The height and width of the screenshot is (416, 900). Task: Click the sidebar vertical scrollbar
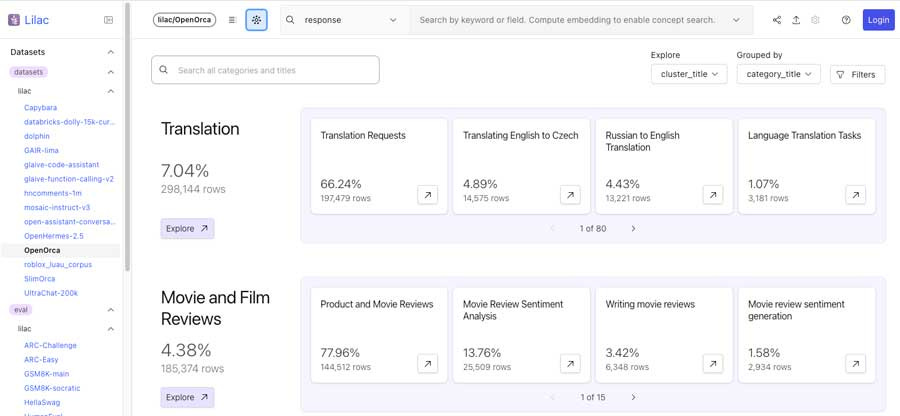127,137
